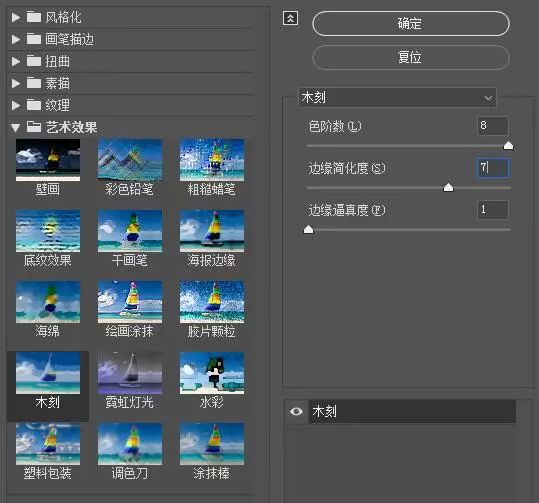Expand the 纹理 folder
The image size is (539, 503).
click(x=15, y=105)
